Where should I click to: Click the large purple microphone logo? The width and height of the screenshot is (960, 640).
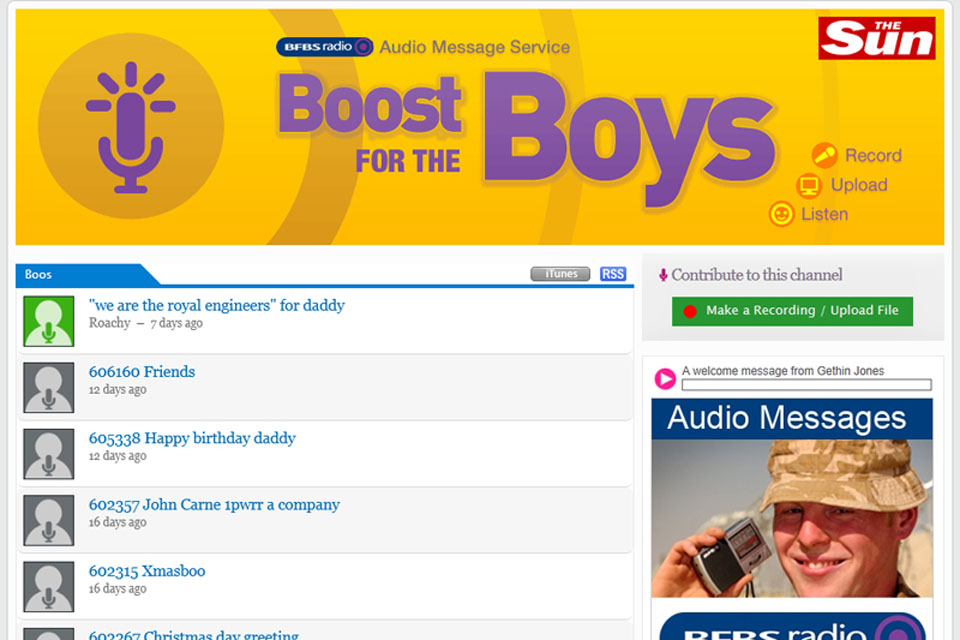coord(130,126)
